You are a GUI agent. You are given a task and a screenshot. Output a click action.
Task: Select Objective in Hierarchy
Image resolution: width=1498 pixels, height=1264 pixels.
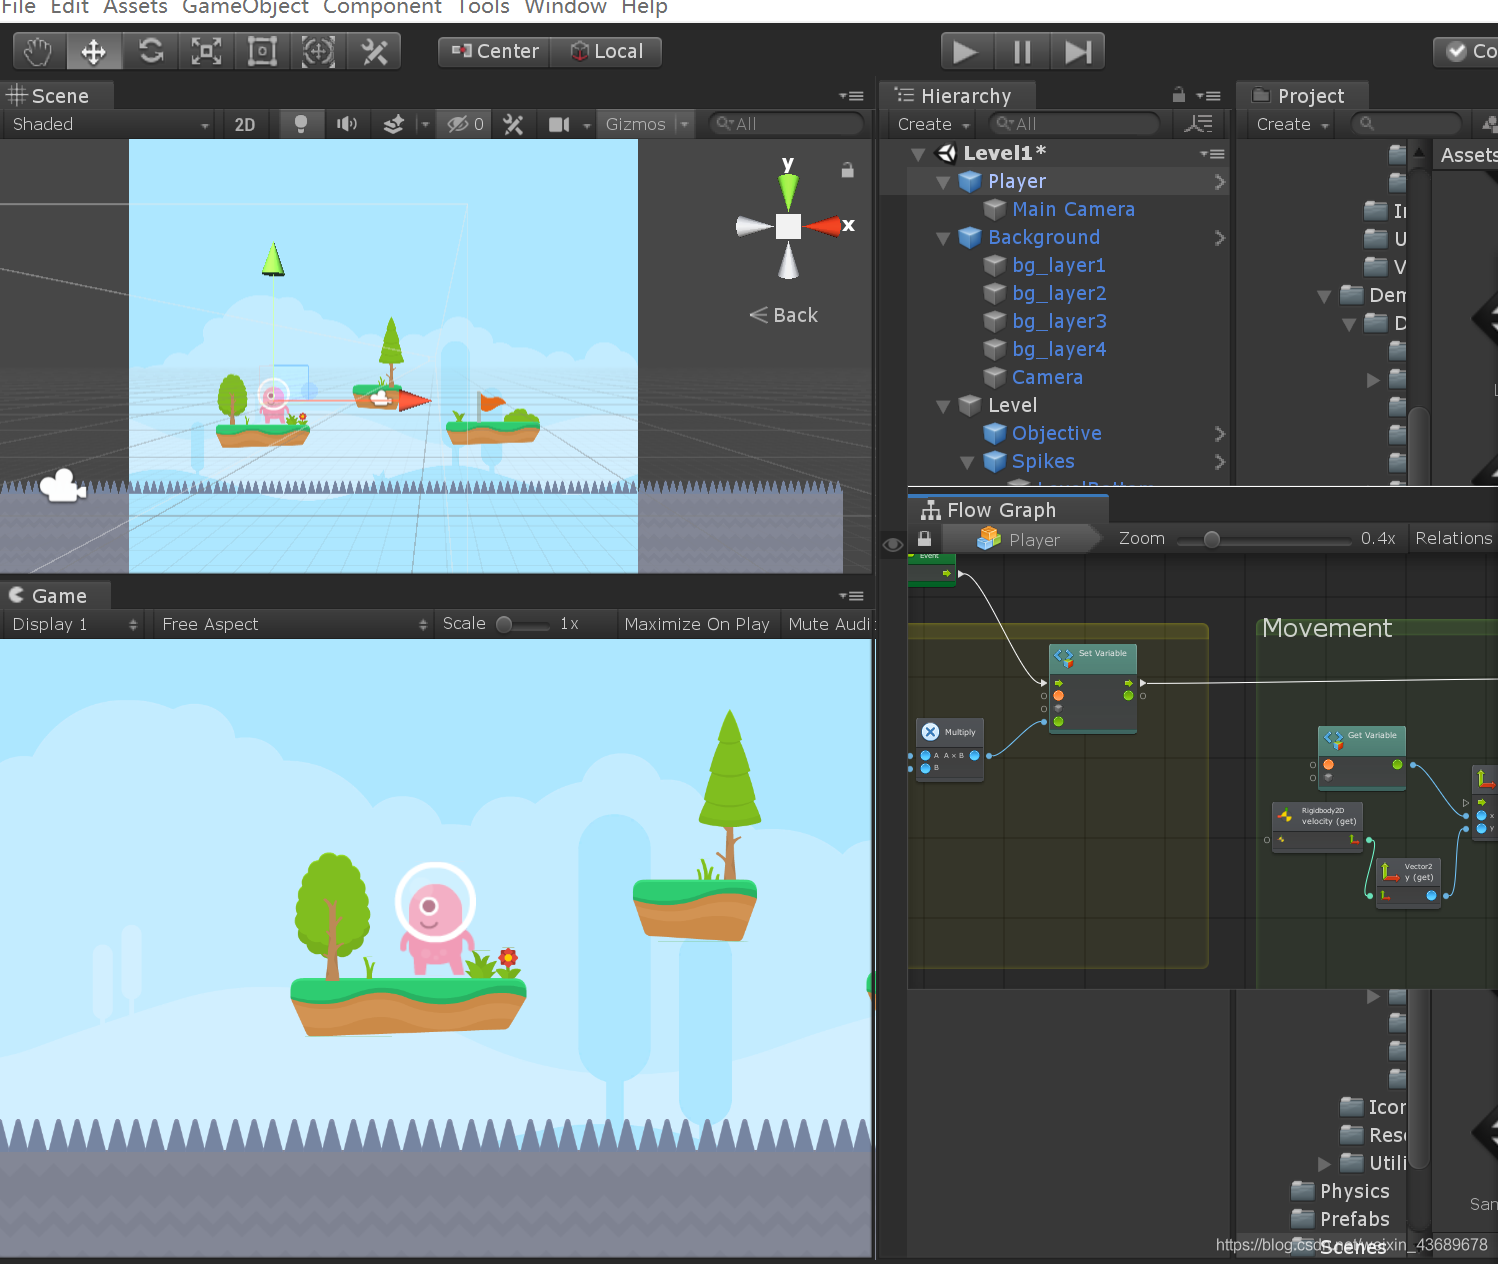point(1056,433)
